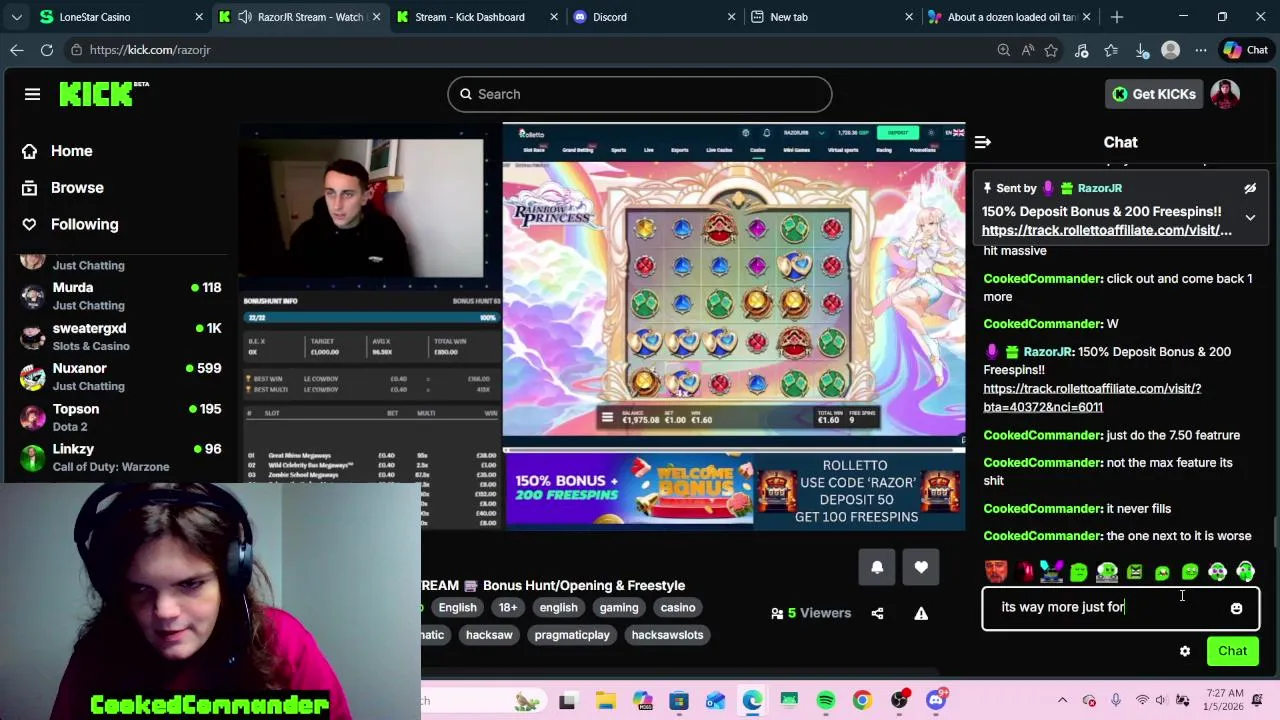Collapse the chat panel arrow icon

tap(982, 142)
